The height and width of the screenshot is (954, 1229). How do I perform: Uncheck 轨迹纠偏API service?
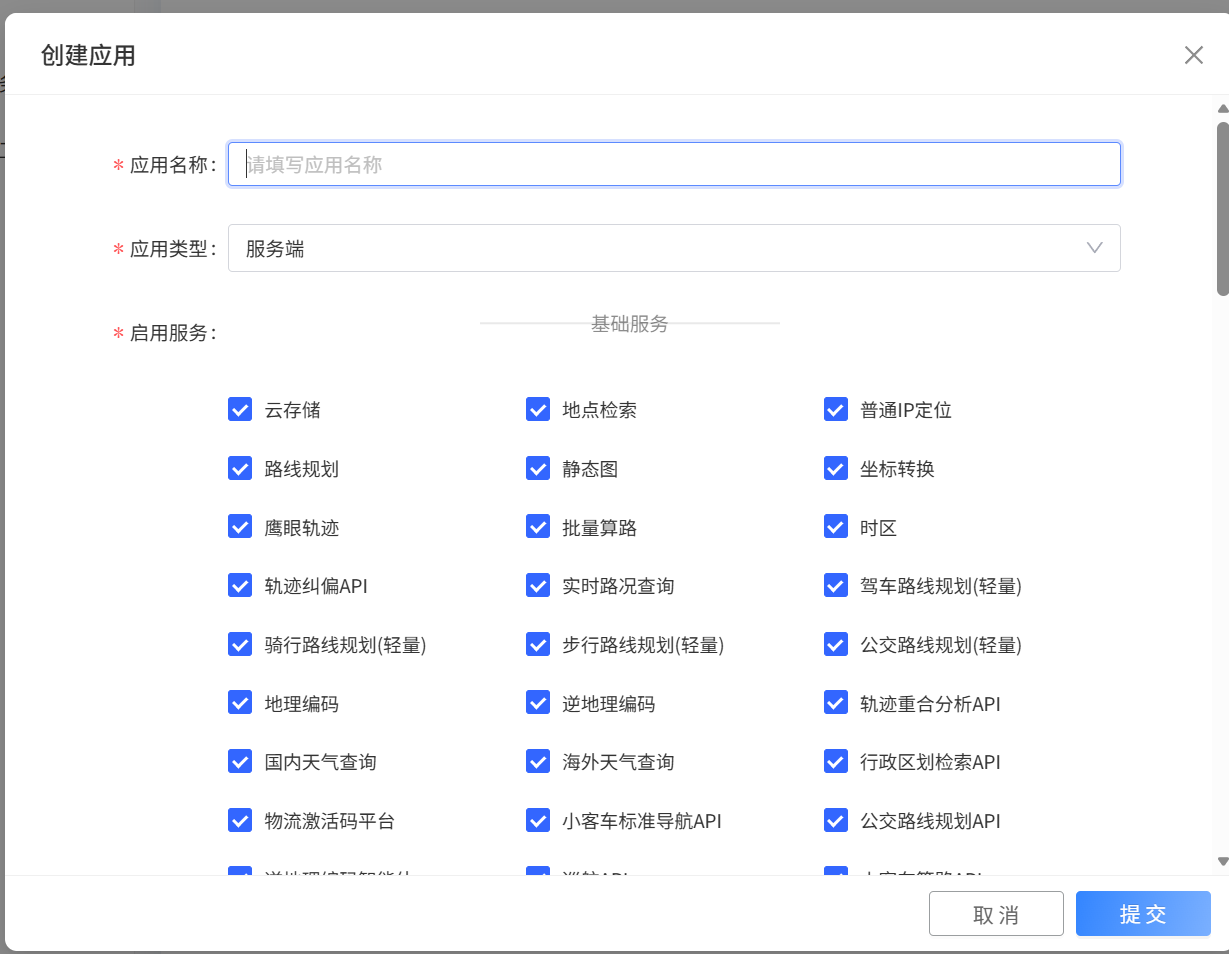240,586
